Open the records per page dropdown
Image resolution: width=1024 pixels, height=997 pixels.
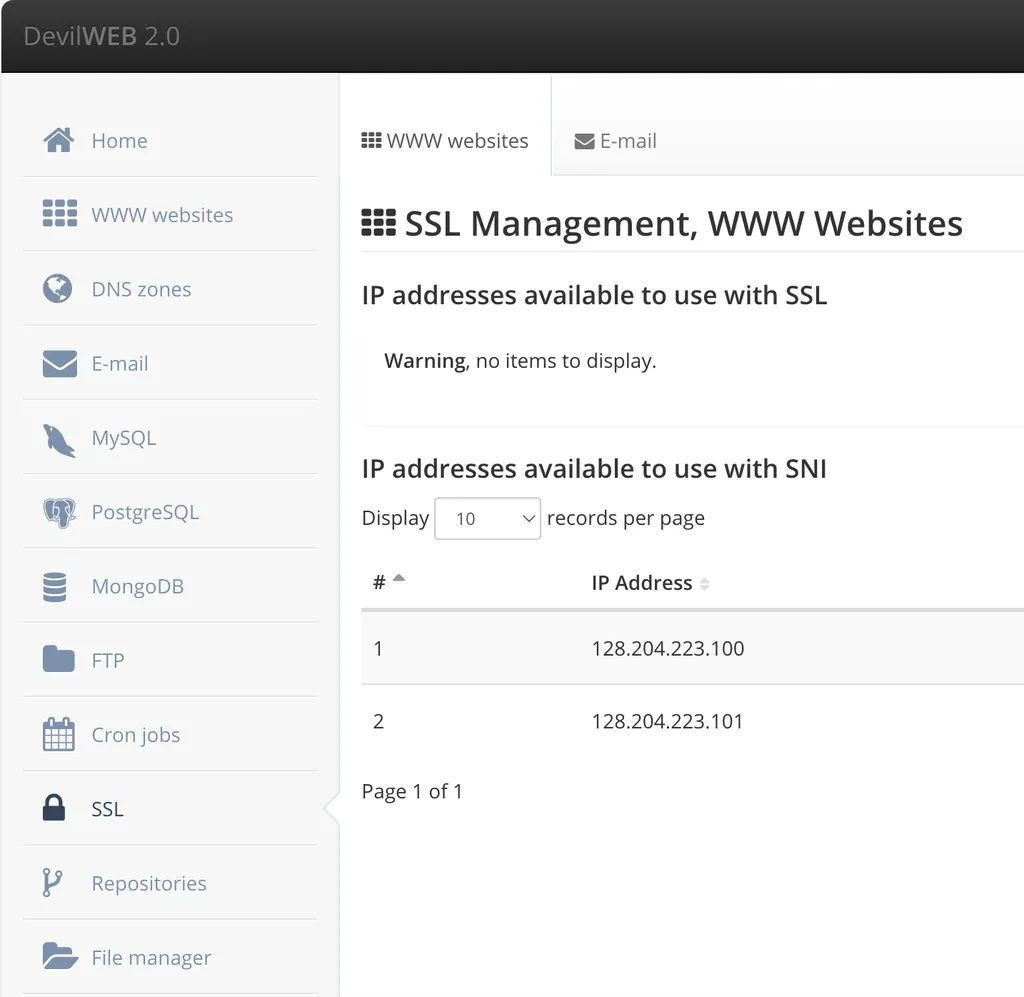pos(487,518)
